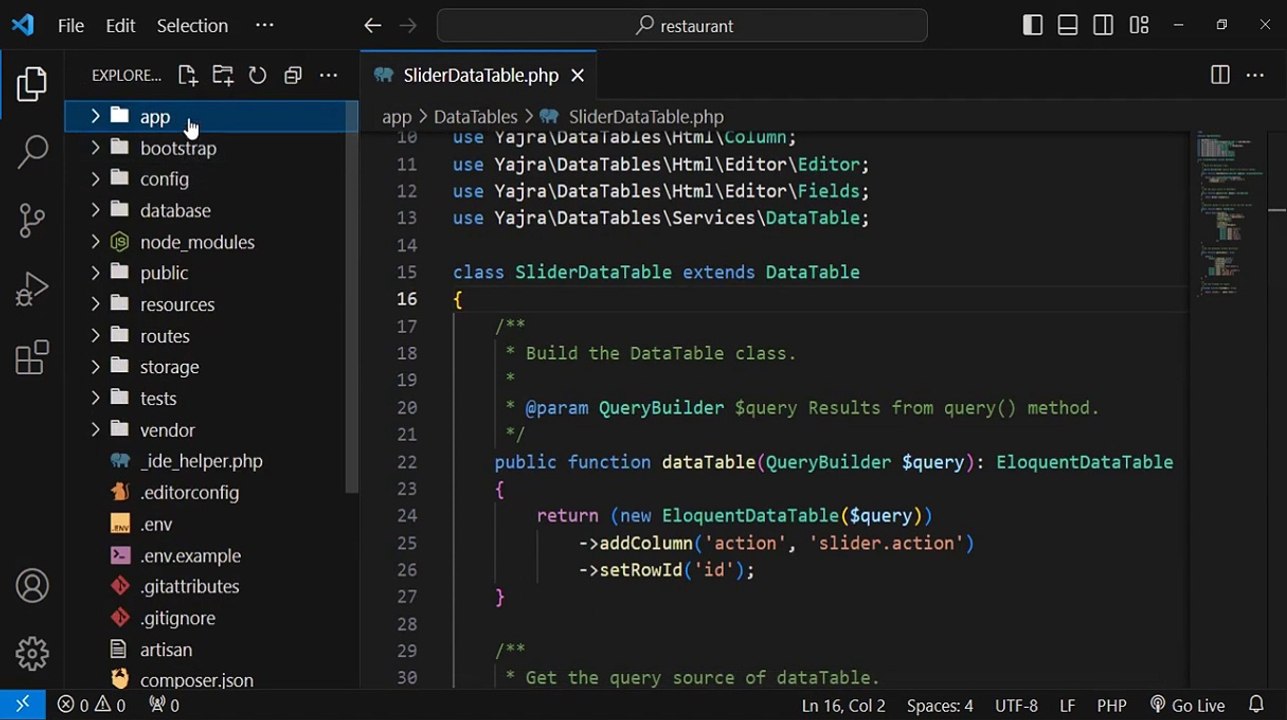Close the SliderDataTable.php tab

[x=577, y=75]
